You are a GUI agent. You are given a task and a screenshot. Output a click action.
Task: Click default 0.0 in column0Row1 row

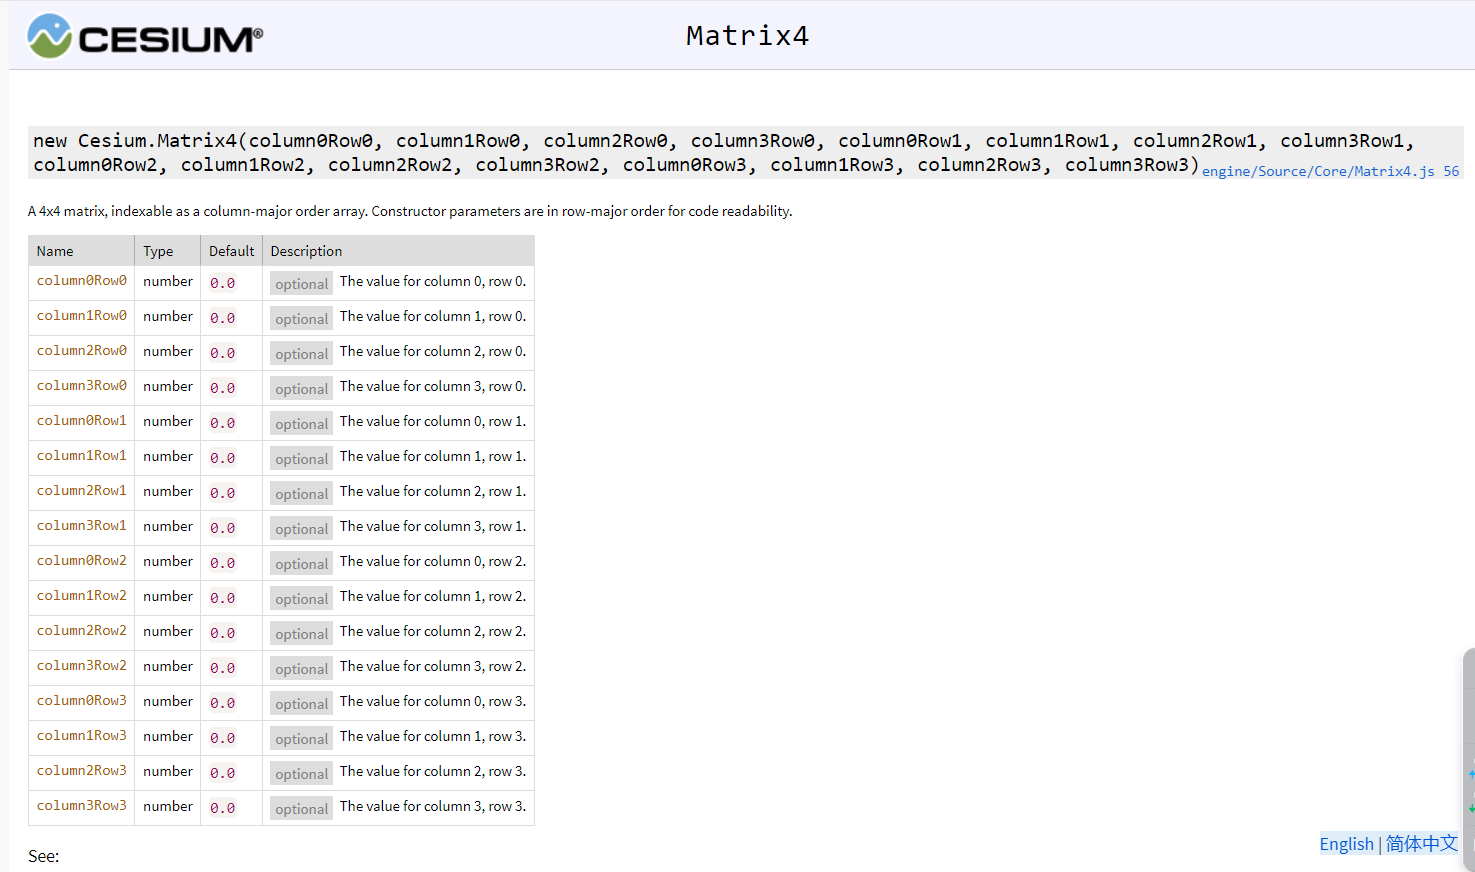click(223, 423)
